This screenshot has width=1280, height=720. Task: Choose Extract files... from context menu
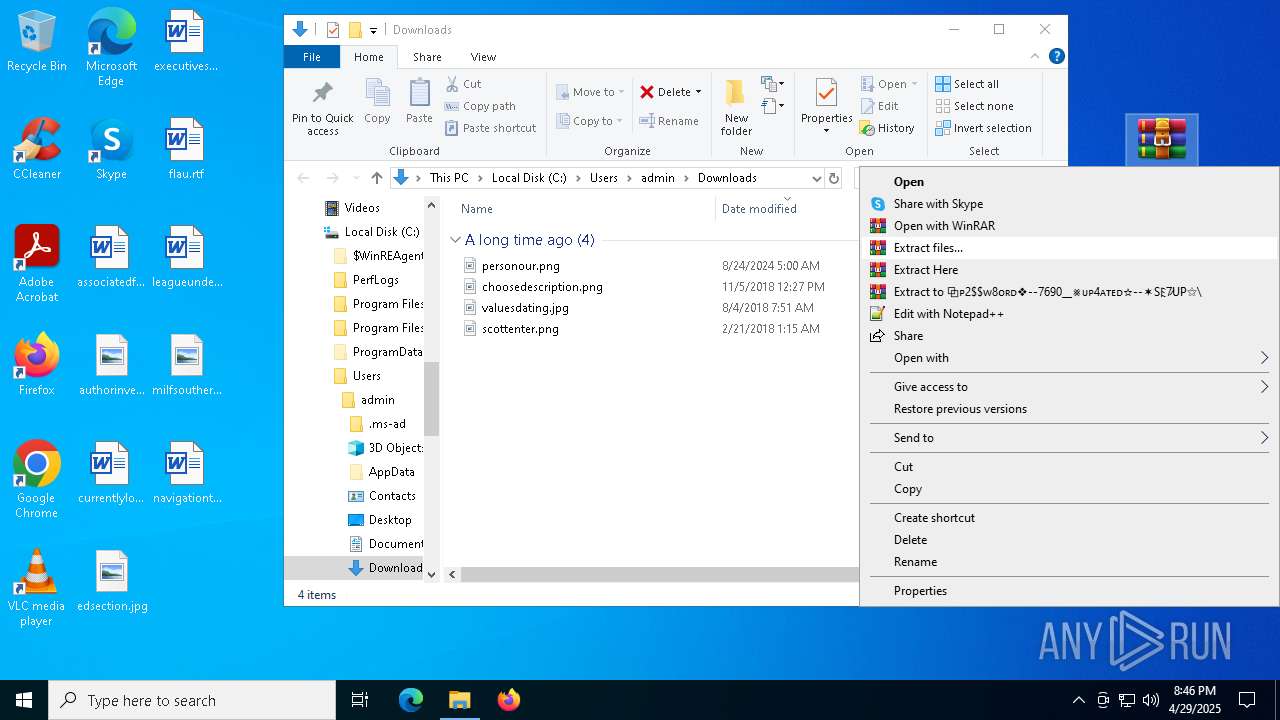[1069, 248]
